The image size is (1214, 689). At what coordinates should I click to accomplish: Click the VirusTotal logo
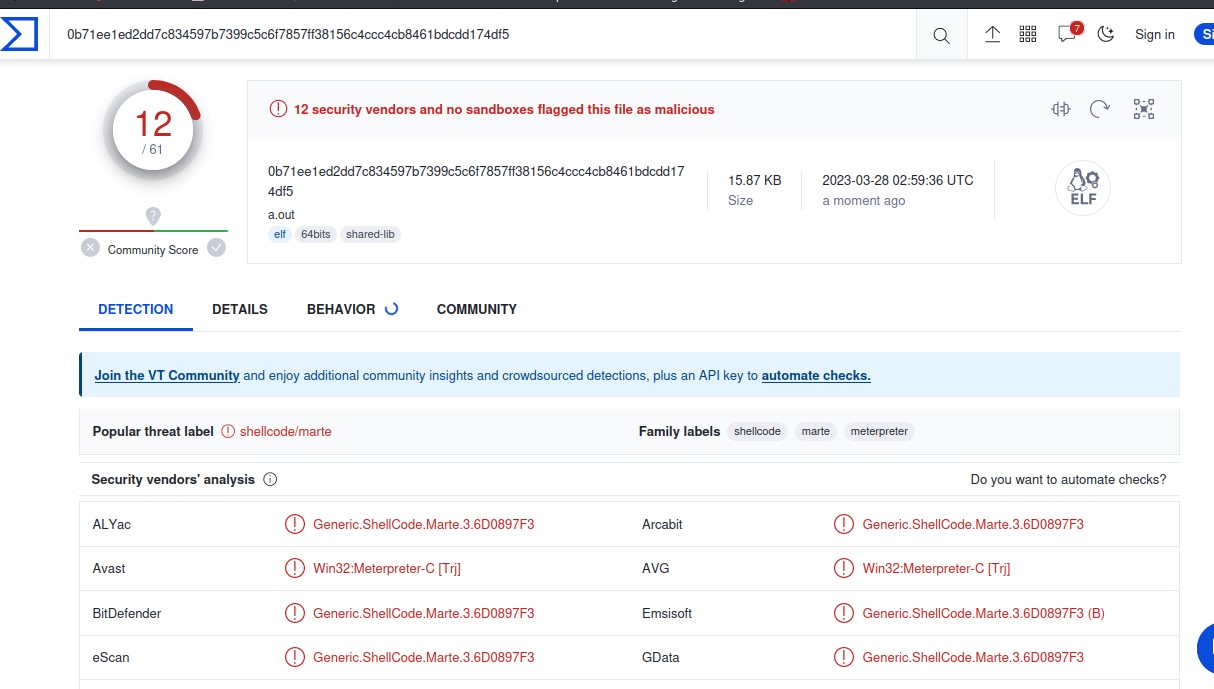coord(20,34)
